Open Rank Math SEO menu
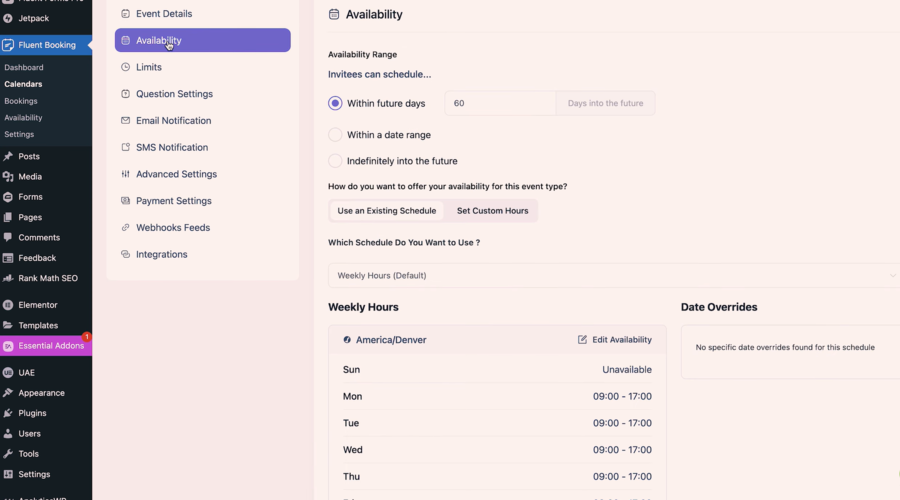This screenshot has width=900, height=500. (x=46, y=278)
